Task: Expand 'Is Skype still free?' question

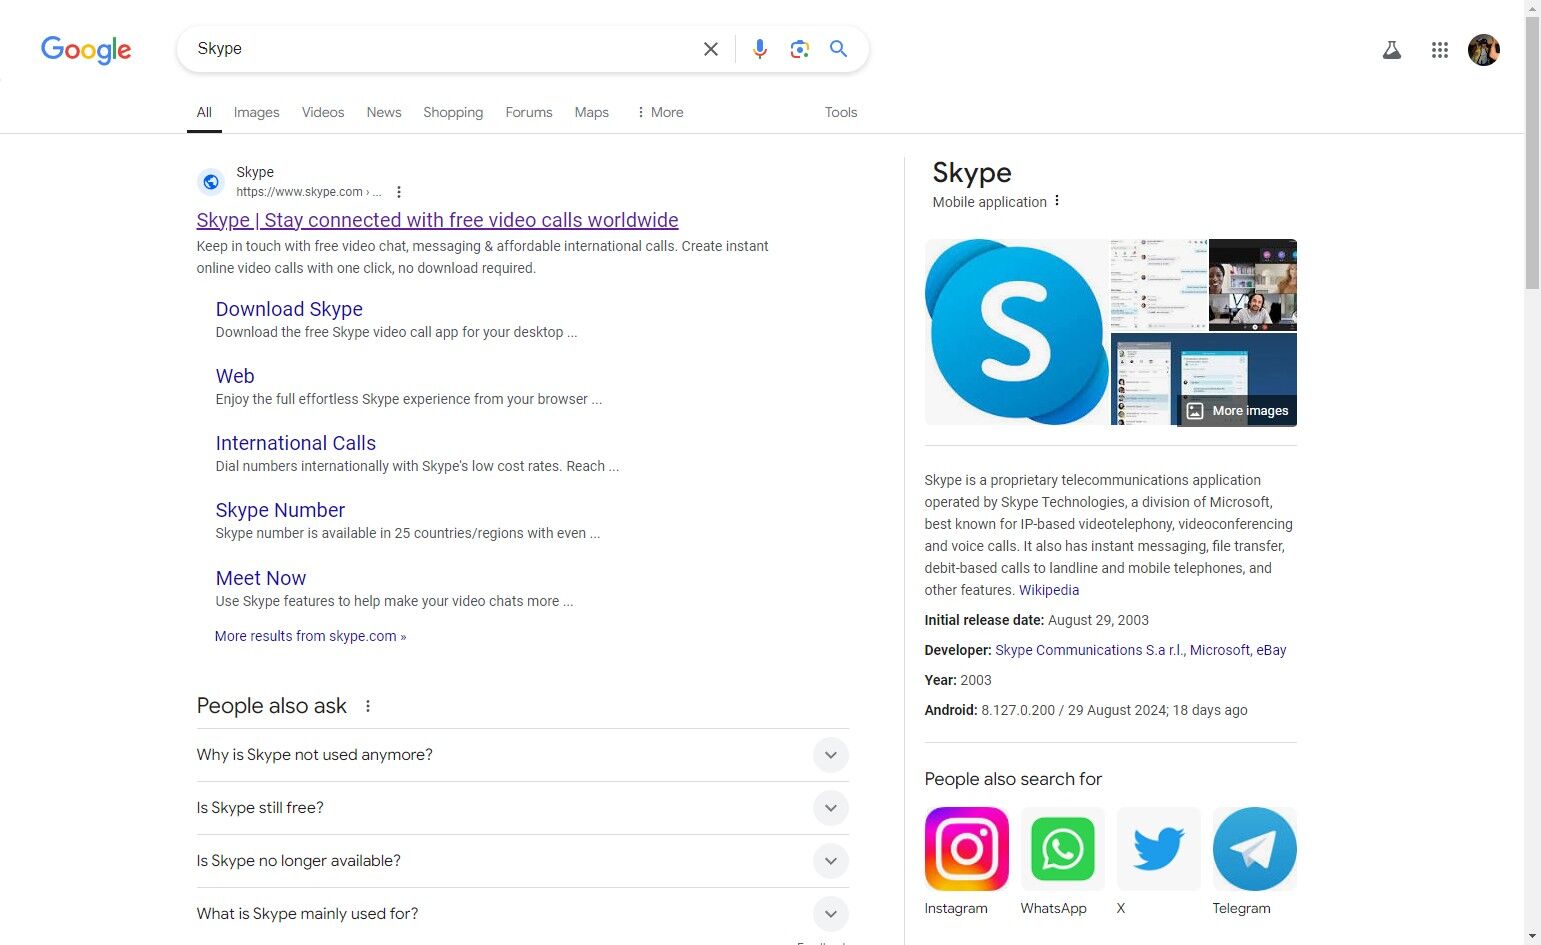Action: (523, 808)
